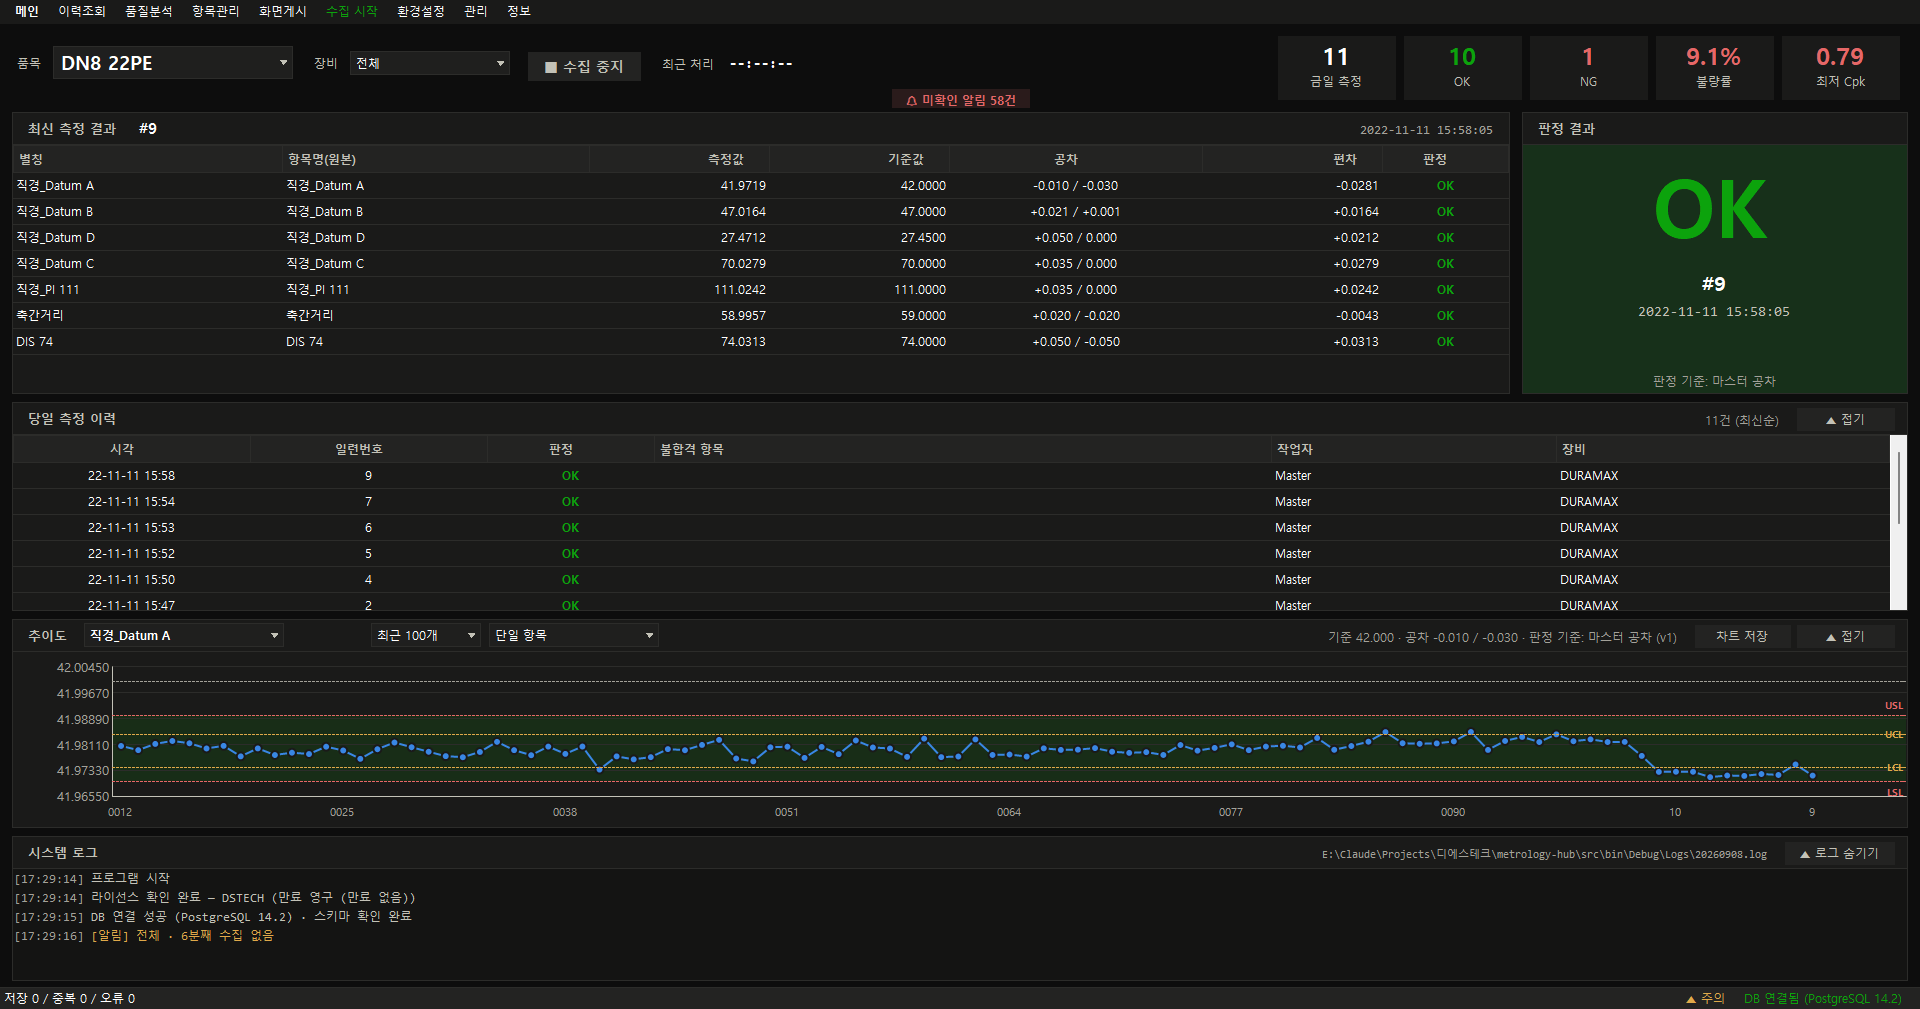The height and width of the screenshot is (1009, 1920).
Task: Click the LSL label on the chart
Action: coord(1895,793)
